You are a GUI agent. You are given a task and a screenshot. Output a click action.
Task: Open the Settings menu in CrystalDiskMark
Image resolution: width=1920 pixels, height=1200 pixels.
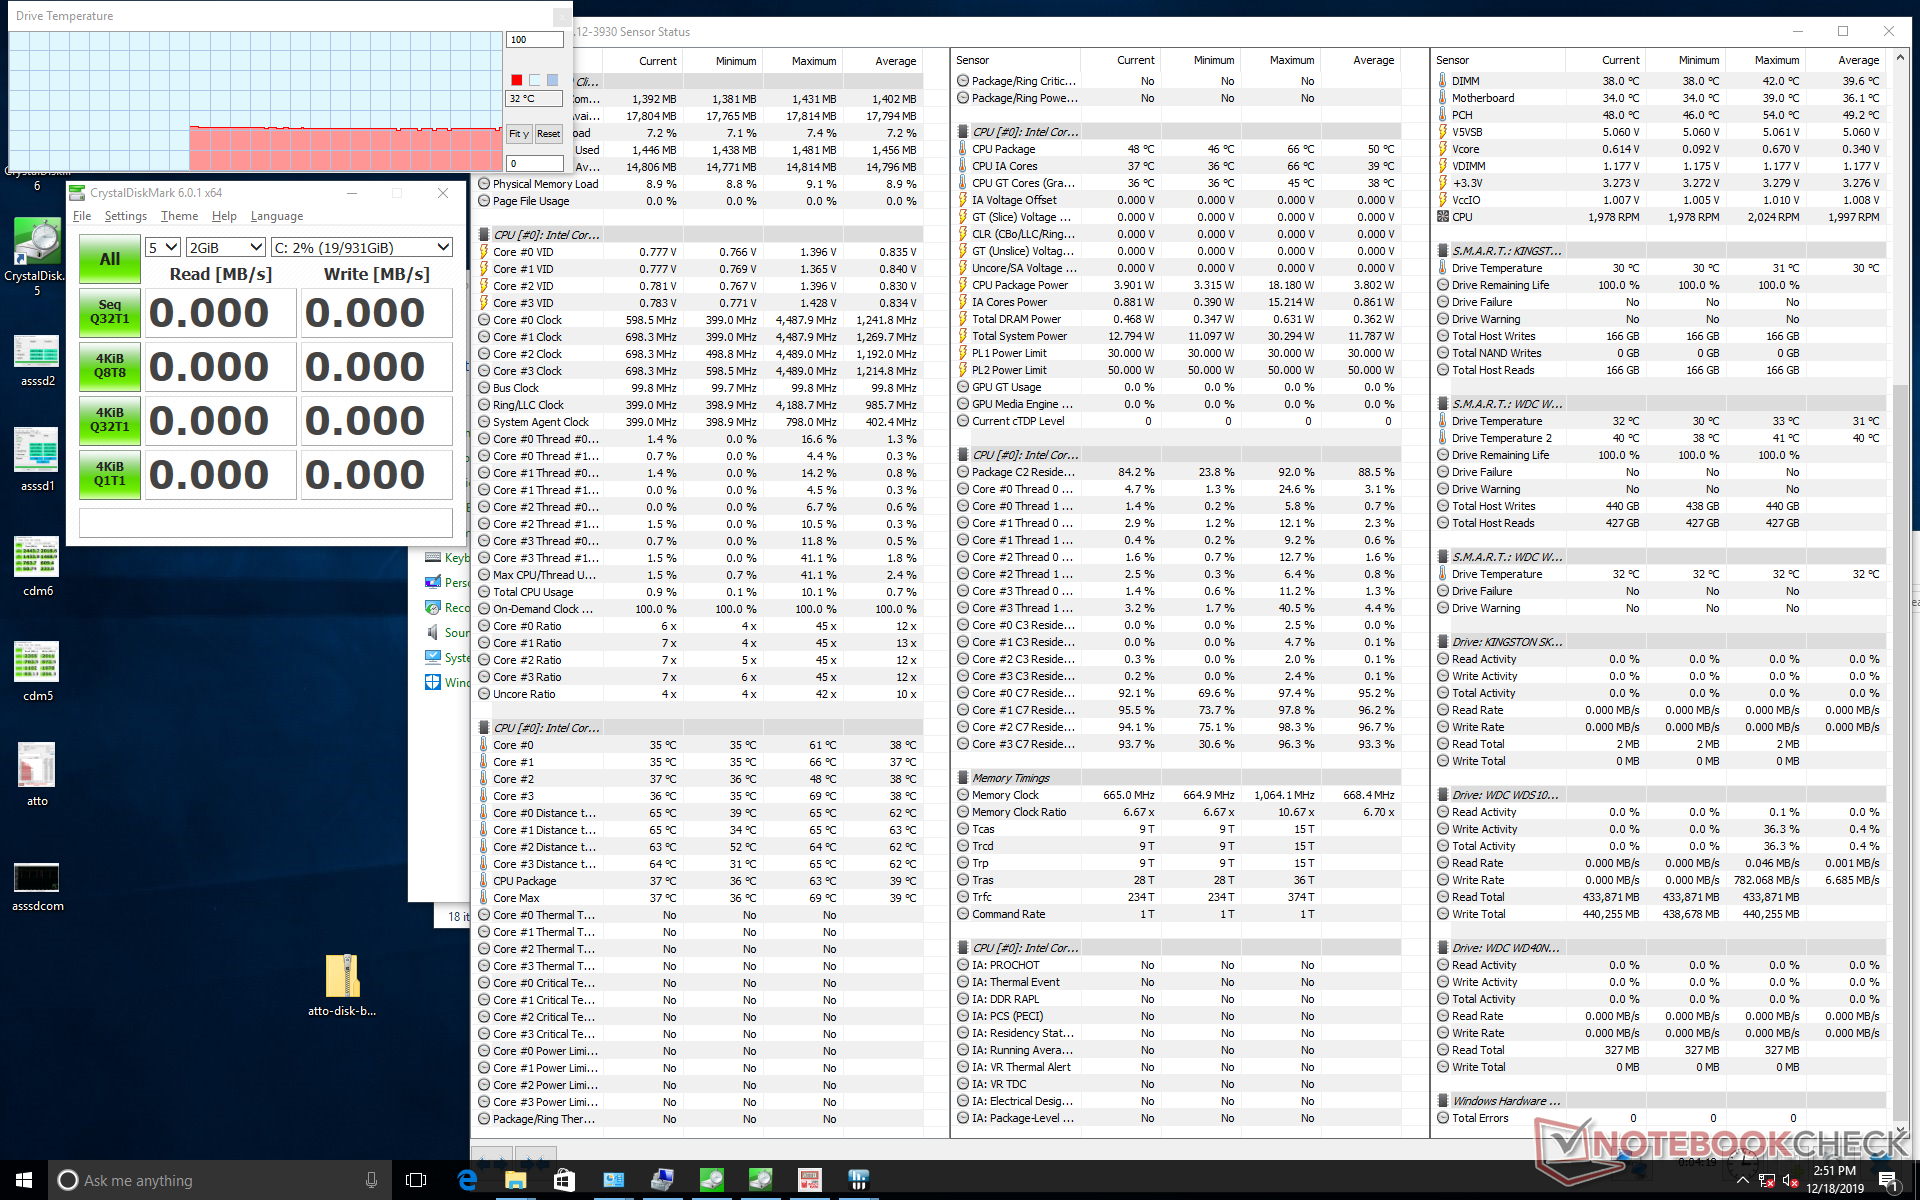tap(126, 216)
